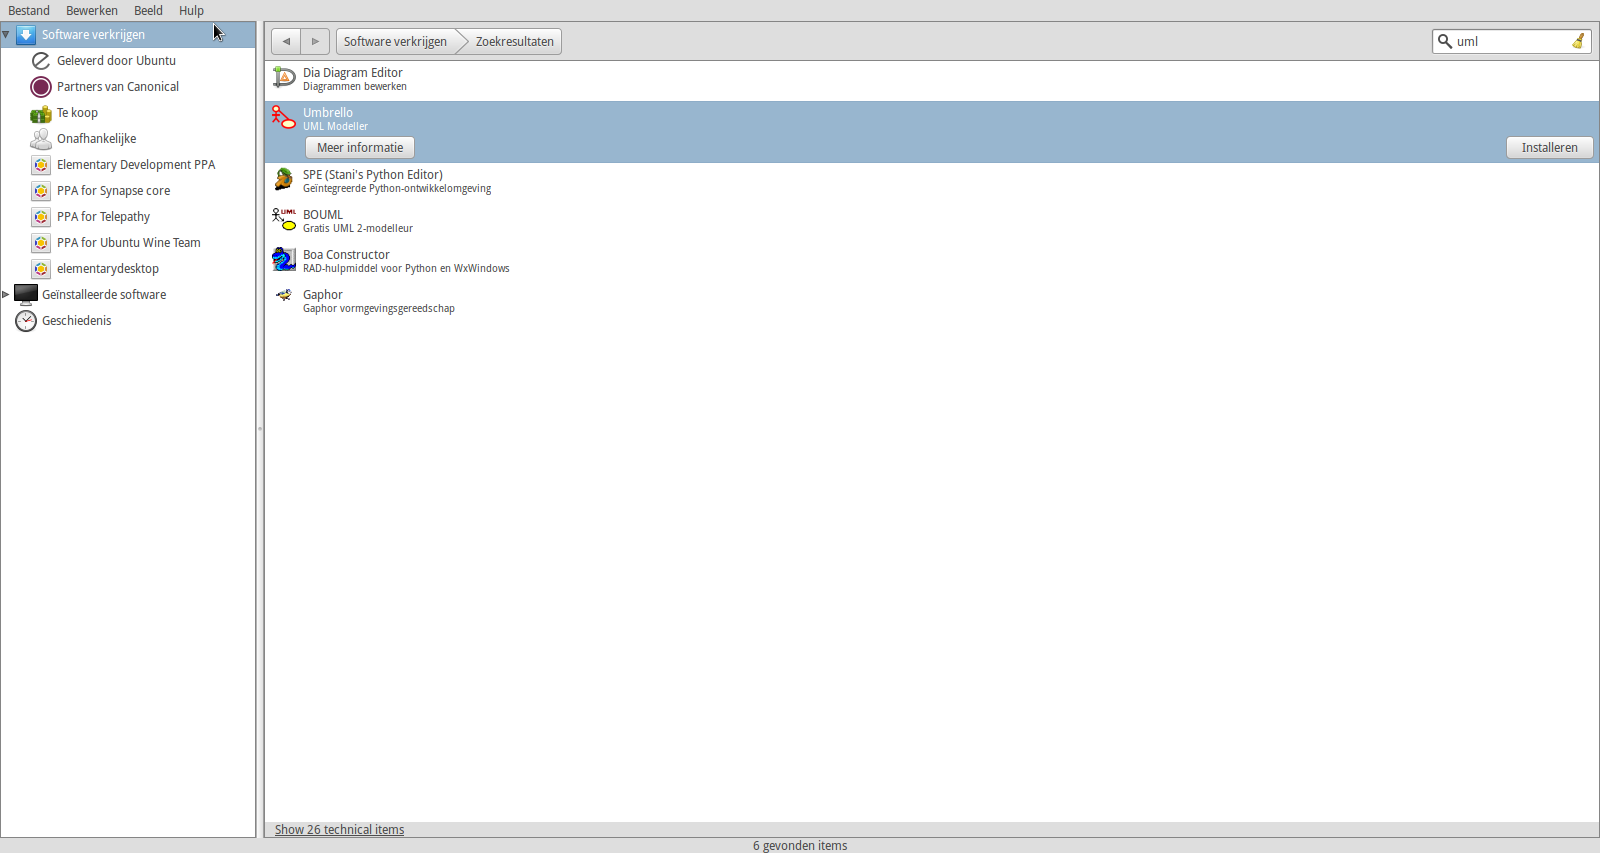Select Onafhankelijke in sidebar
Image resolution: width=1600 pixels, height=853 pixels.
click(x=96, y=139)
